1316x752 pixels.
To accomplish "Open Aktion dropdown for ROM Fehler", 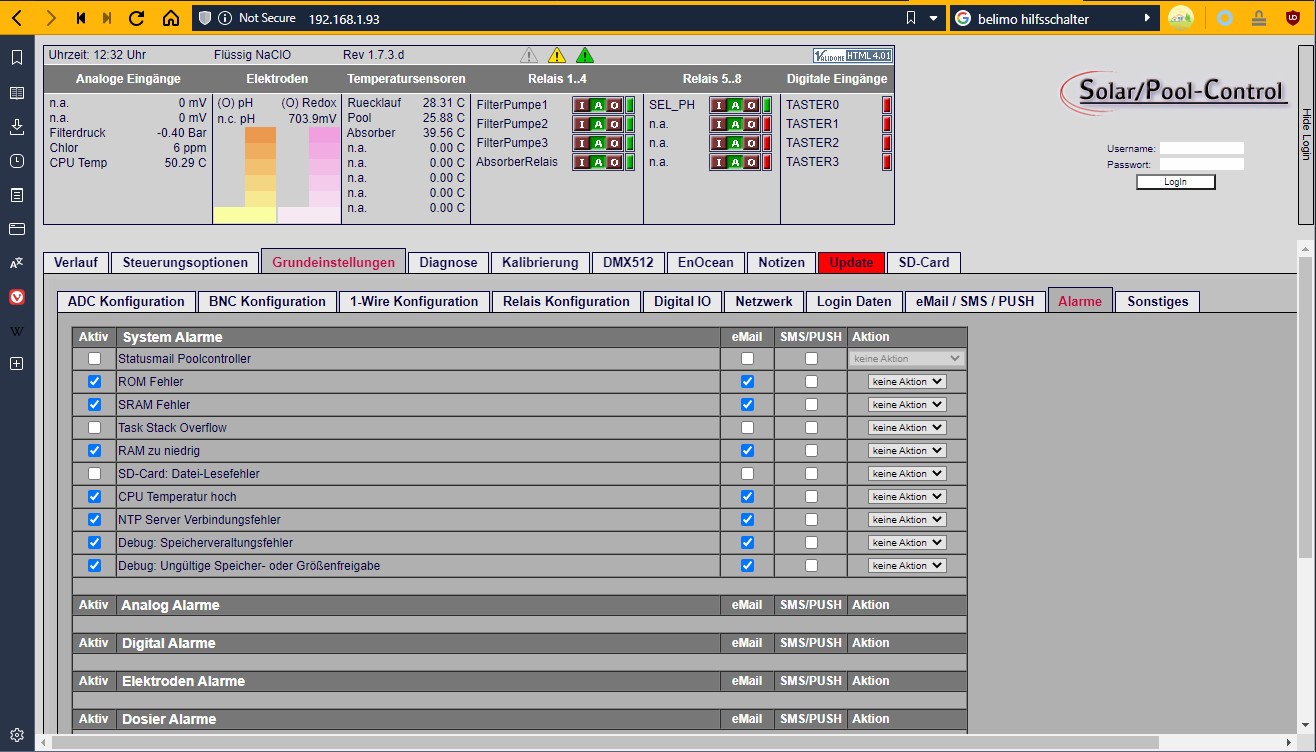I will click(907, 381).
